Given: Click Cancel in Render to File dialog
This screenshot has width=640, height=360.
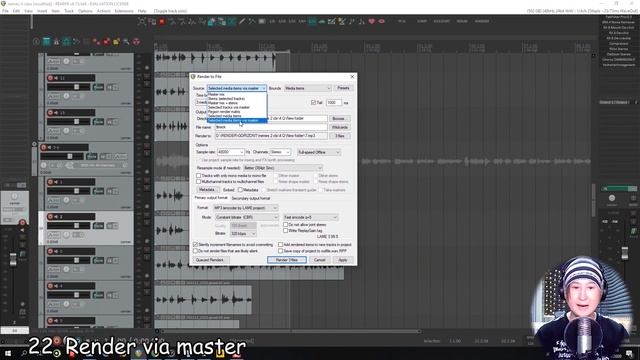Looking at the screenshot, I should (320, 260).
